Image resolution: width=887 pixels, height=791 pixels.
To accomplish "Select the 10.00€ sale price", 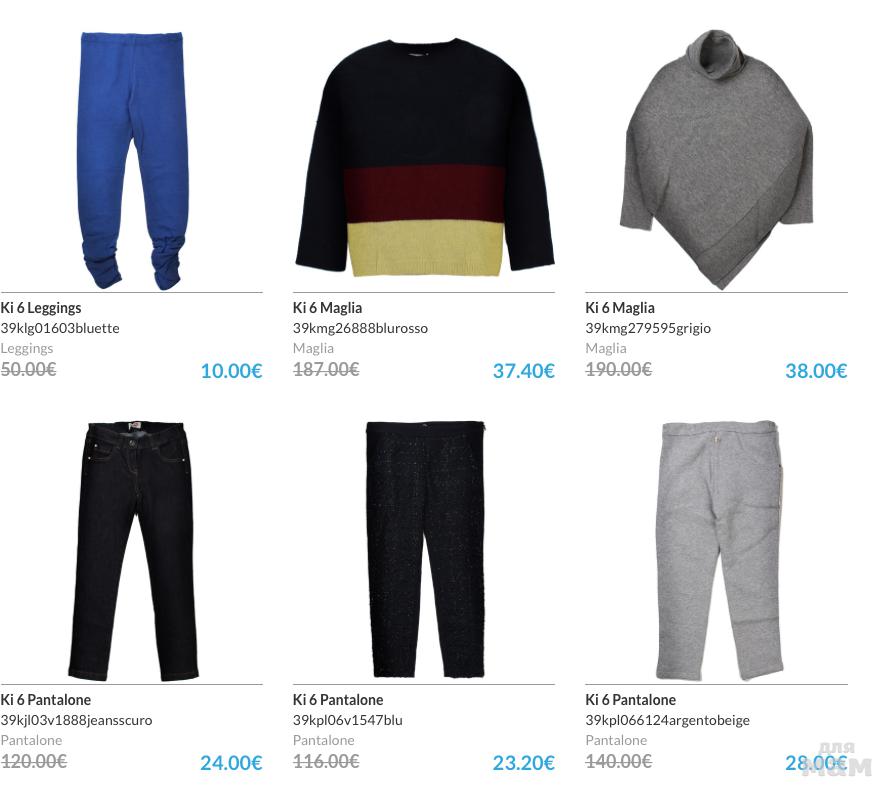I will (231, 371).
